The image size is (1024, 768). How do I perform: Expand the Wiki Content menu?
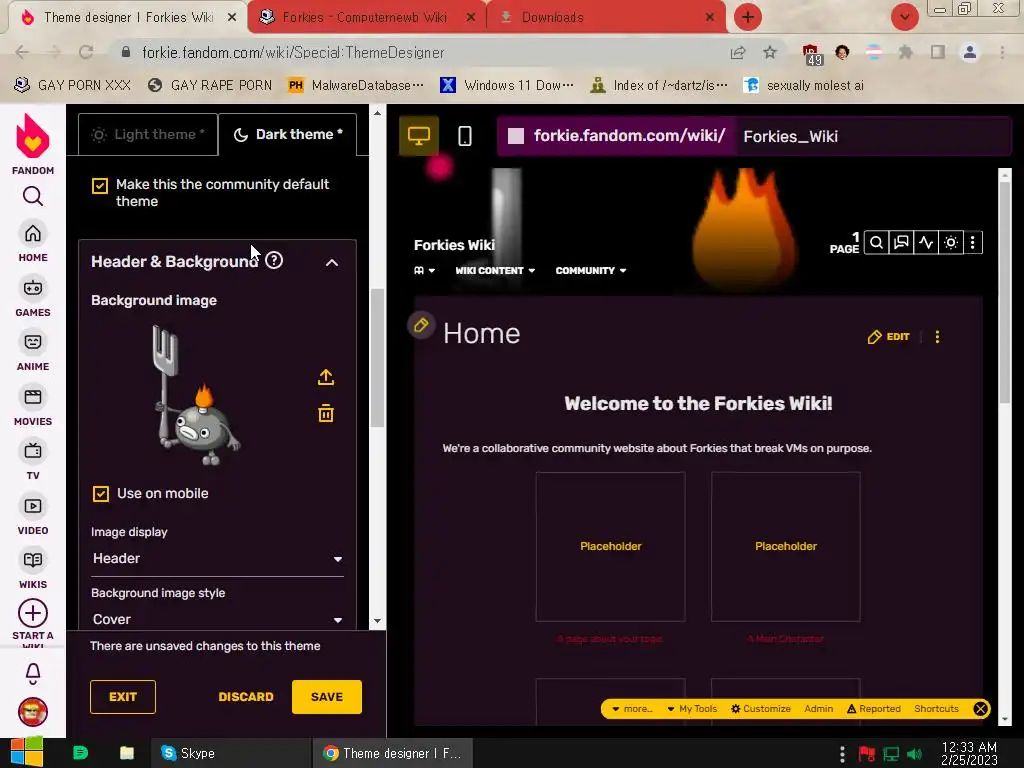495,270
